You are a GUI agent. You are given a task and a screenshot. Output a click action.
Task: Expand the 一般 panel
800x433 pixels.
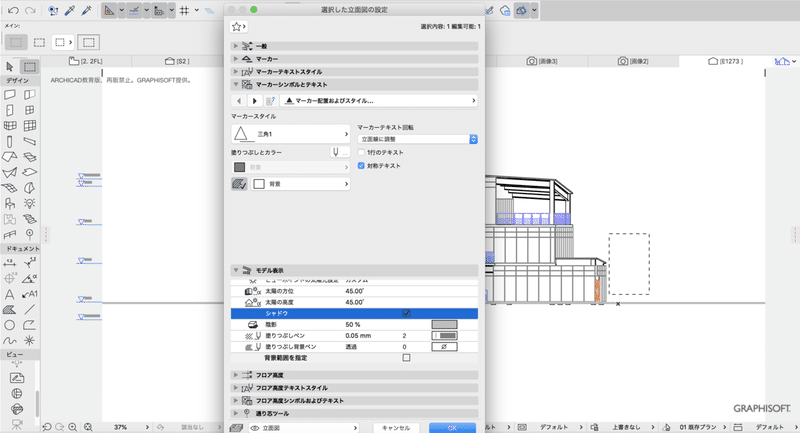pos(236,46)
